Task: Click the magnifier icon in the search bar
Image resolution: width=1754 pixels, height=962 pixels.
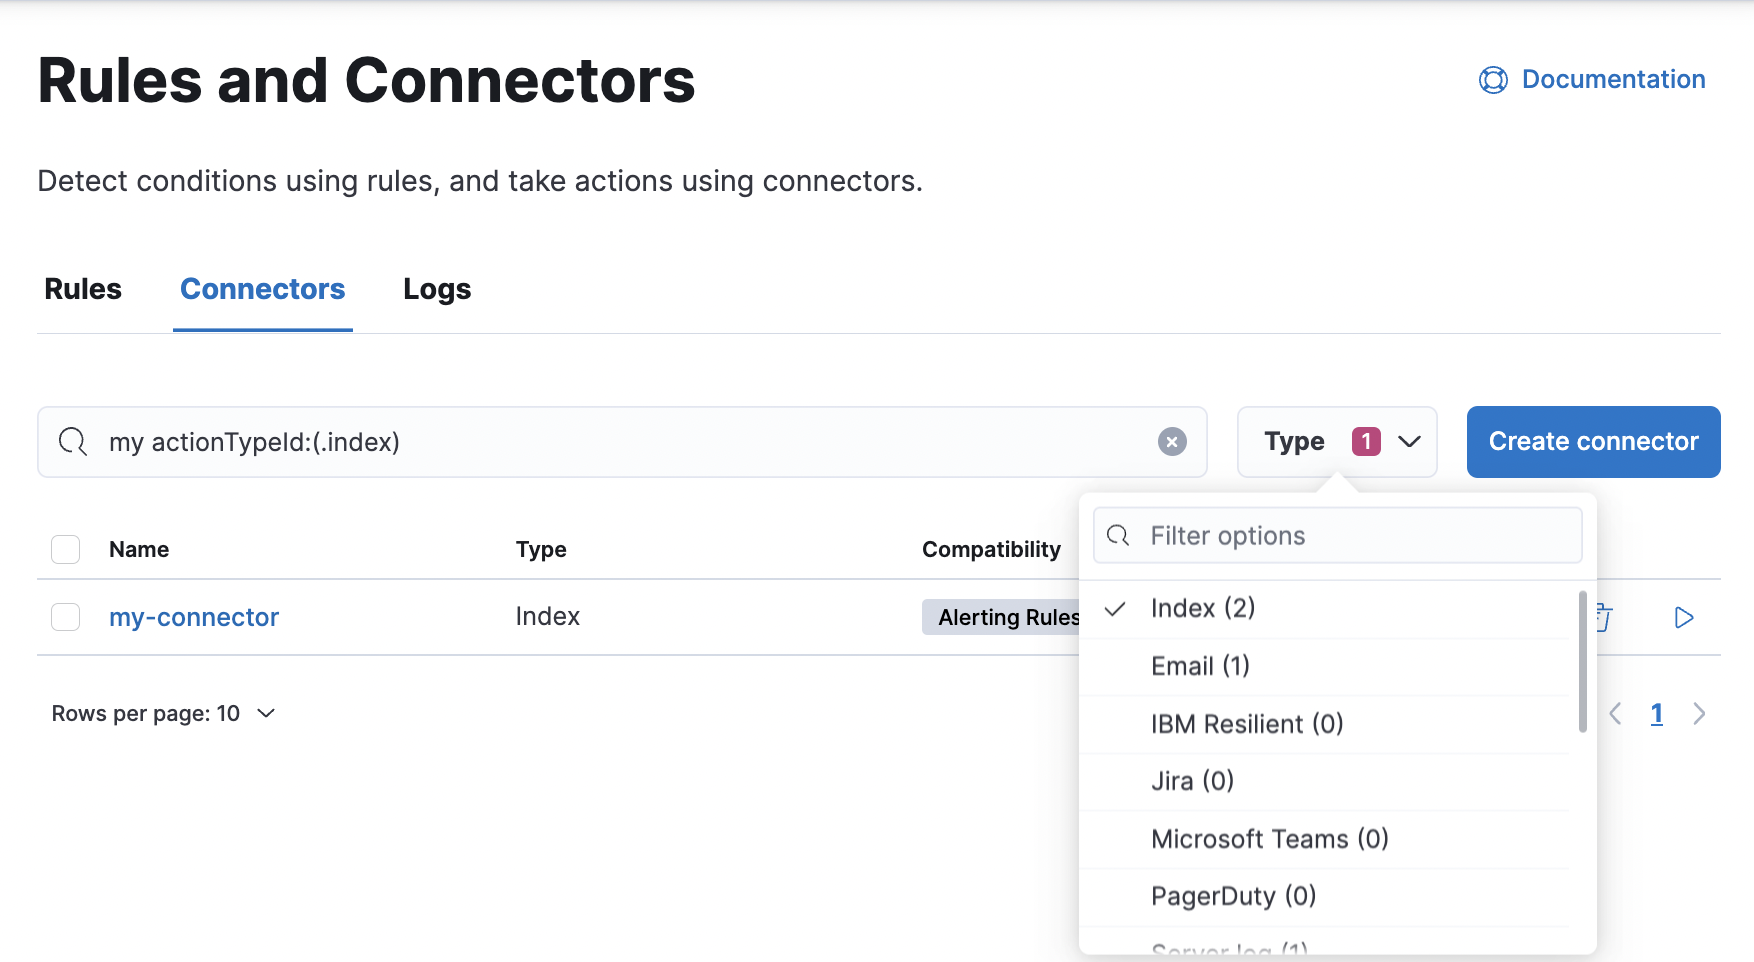Action: click(73, 441)
